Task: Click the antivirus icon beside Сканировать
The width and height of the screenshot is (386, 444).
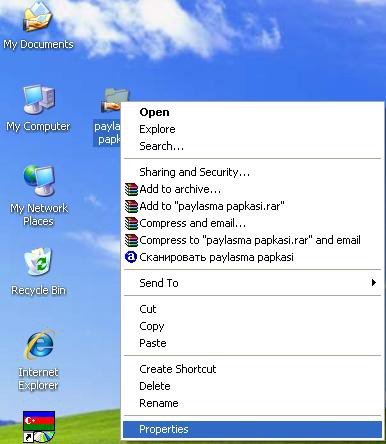Action: pos(131,257)
